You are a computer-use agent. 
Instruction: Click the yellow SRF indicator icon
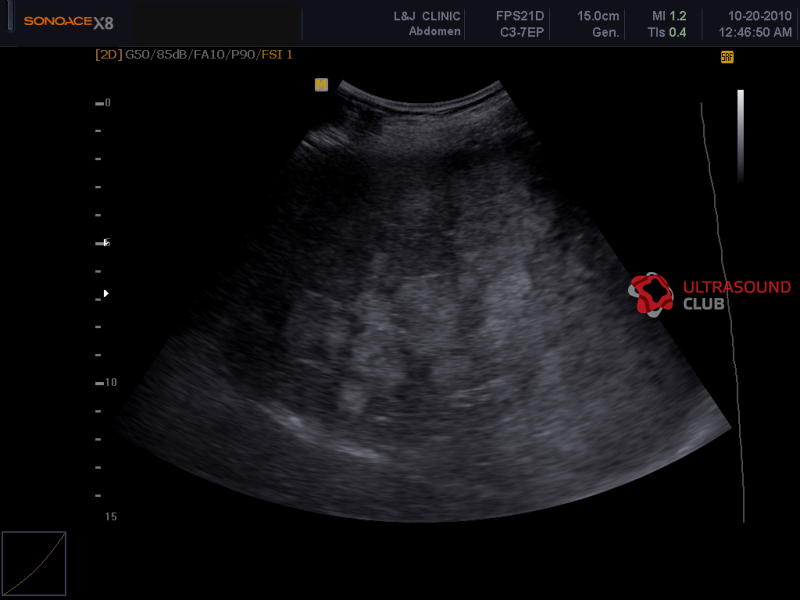[x=727, y=57]
